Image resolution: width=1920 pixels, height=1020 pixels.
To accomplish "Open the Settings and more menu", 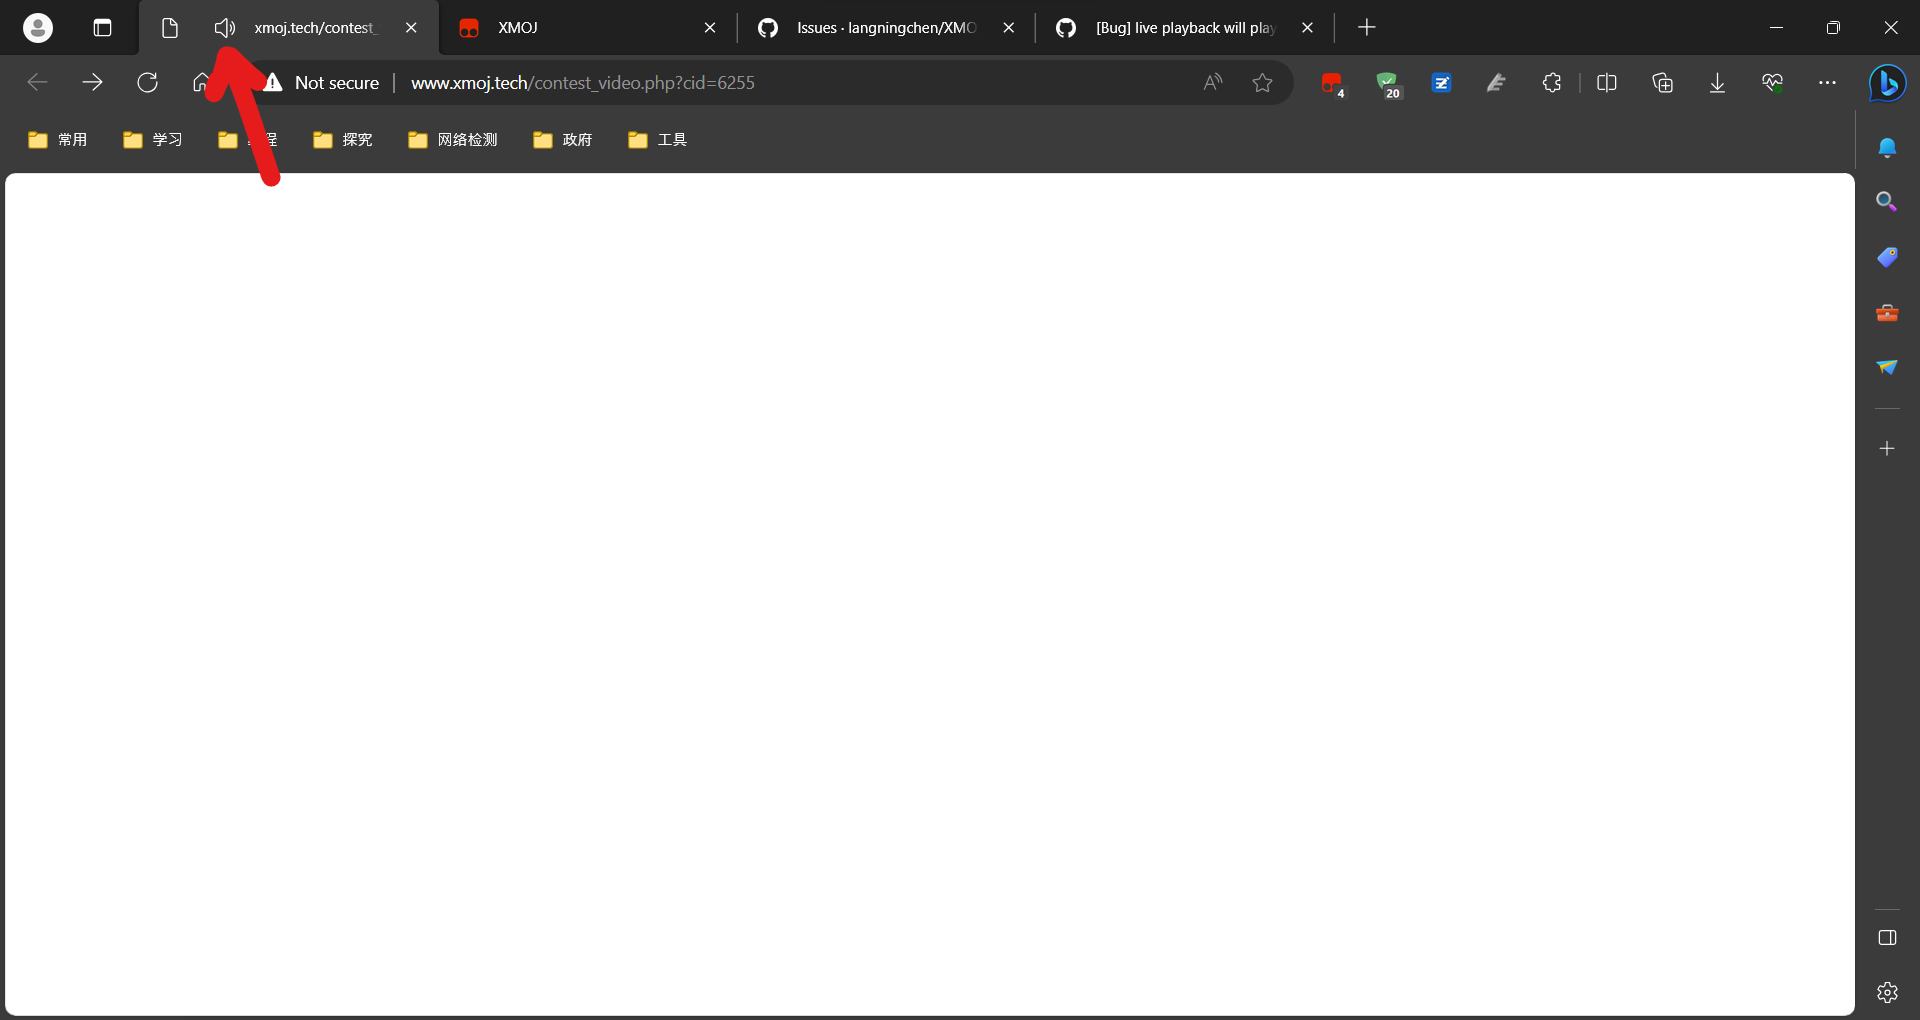I will click(x=1827, y=83).
